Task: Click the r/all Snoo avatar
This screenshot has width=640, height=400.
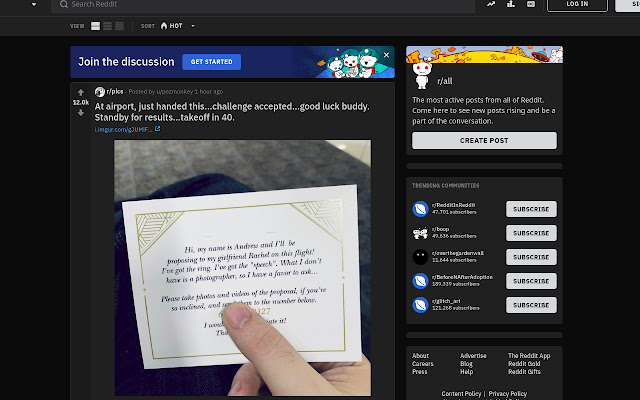Action: point(422,75)
